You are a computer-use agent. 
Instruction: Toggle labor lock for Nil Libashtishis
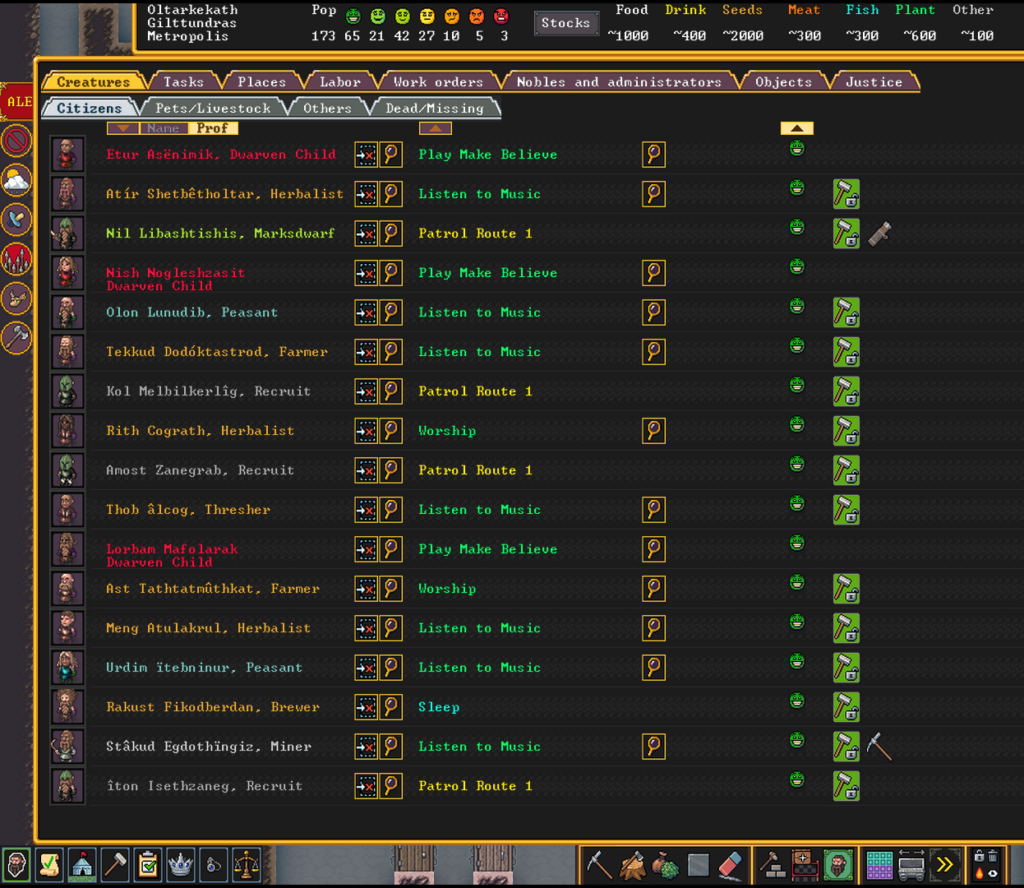pos(846,234)
